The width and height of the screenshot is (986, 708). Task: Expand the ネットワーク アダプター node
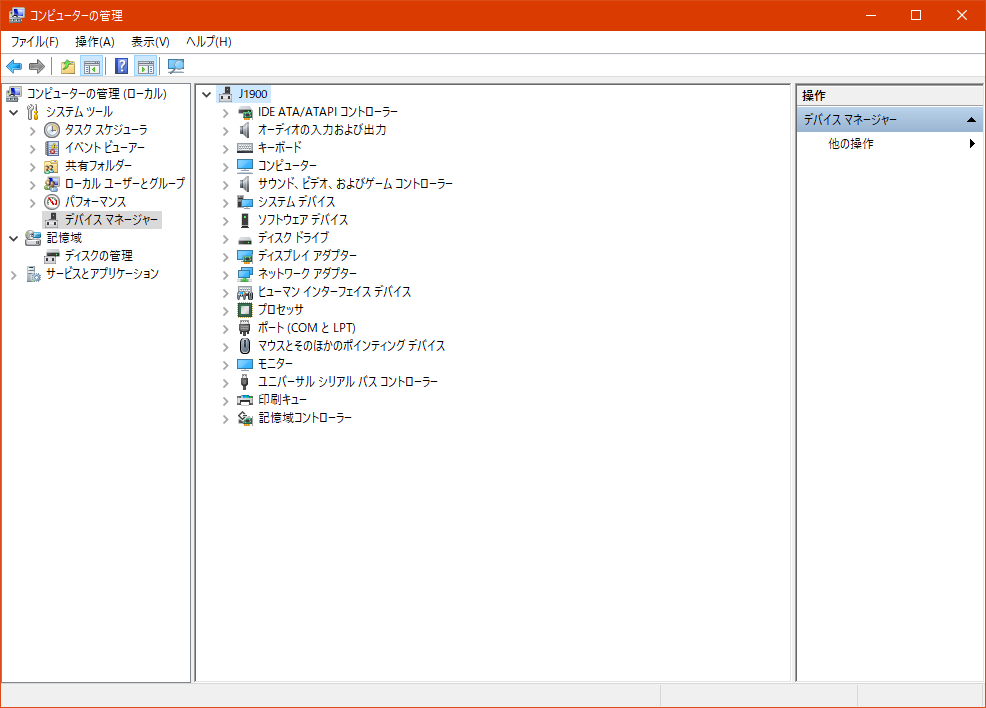(x=226, y=274)
